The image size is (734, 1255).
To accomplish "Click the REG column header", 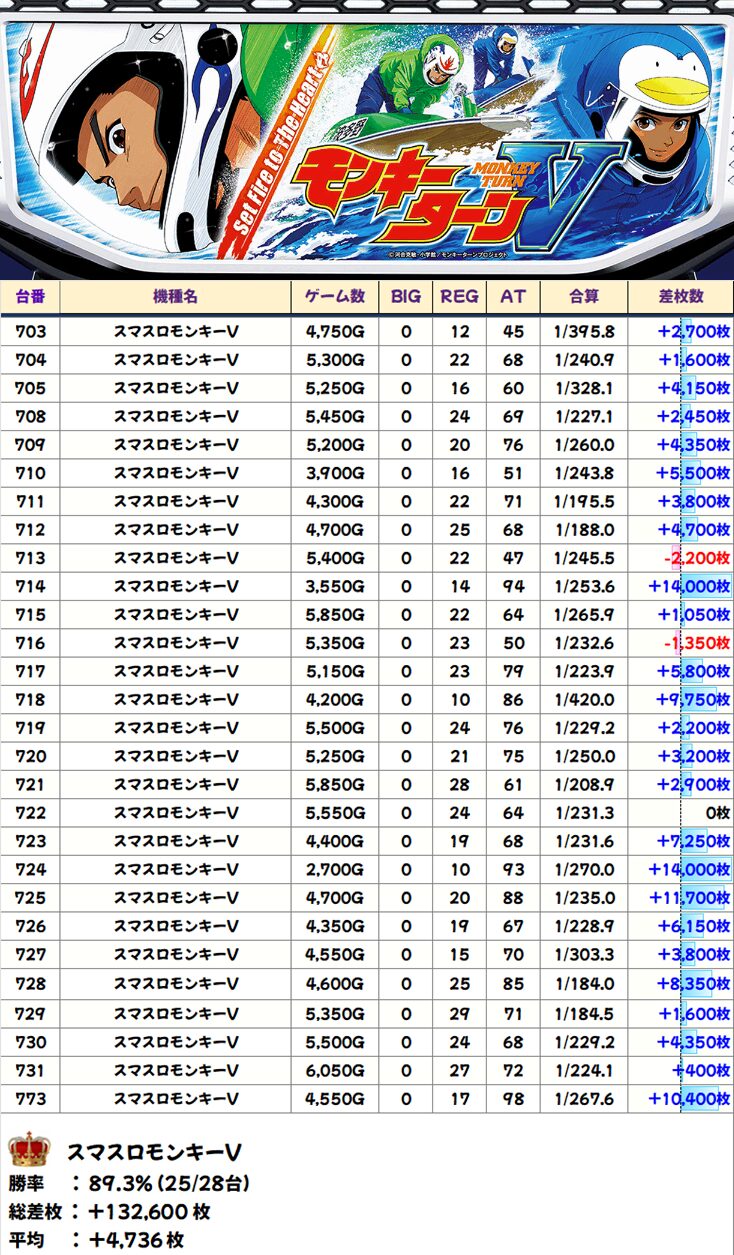I will 459,297.
